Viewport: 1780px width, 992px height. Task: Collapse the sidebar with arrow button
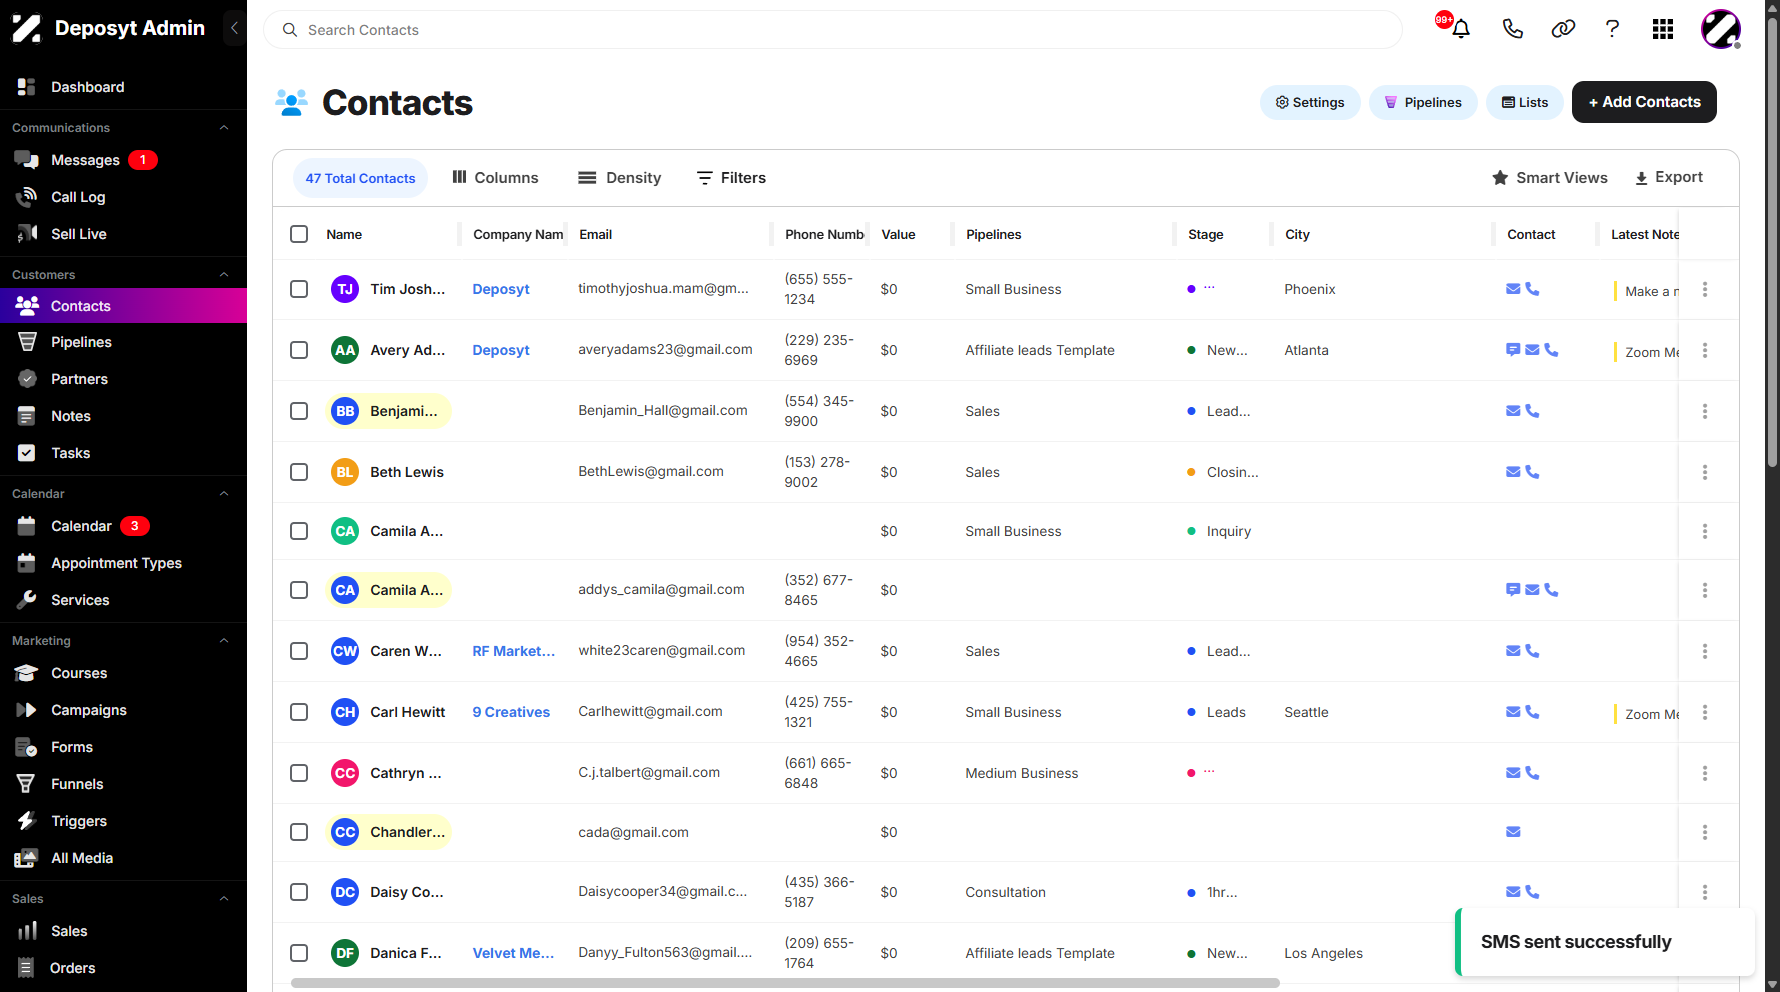tap(234, 28)
